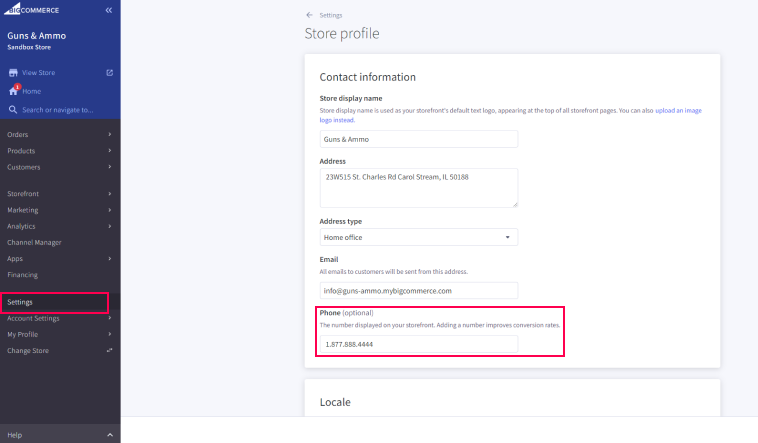Screen dimensions: 758x443
Task: Open Account Settings in the sidebar
Action: 33,318
